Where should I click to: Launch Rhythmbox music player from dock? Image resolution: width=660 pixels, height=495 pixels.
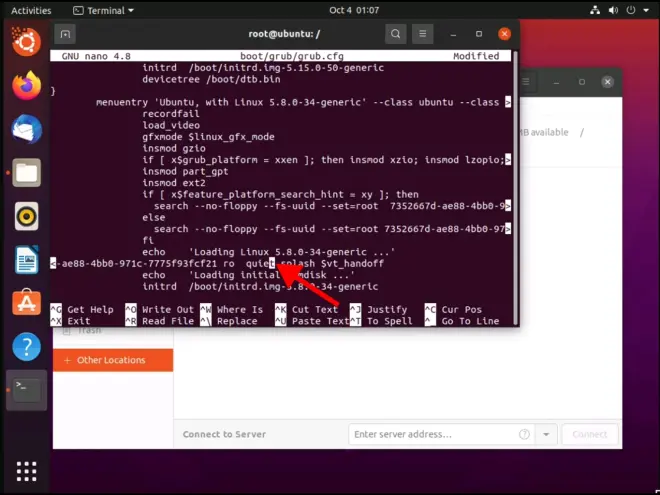click(x=26, y=216)
